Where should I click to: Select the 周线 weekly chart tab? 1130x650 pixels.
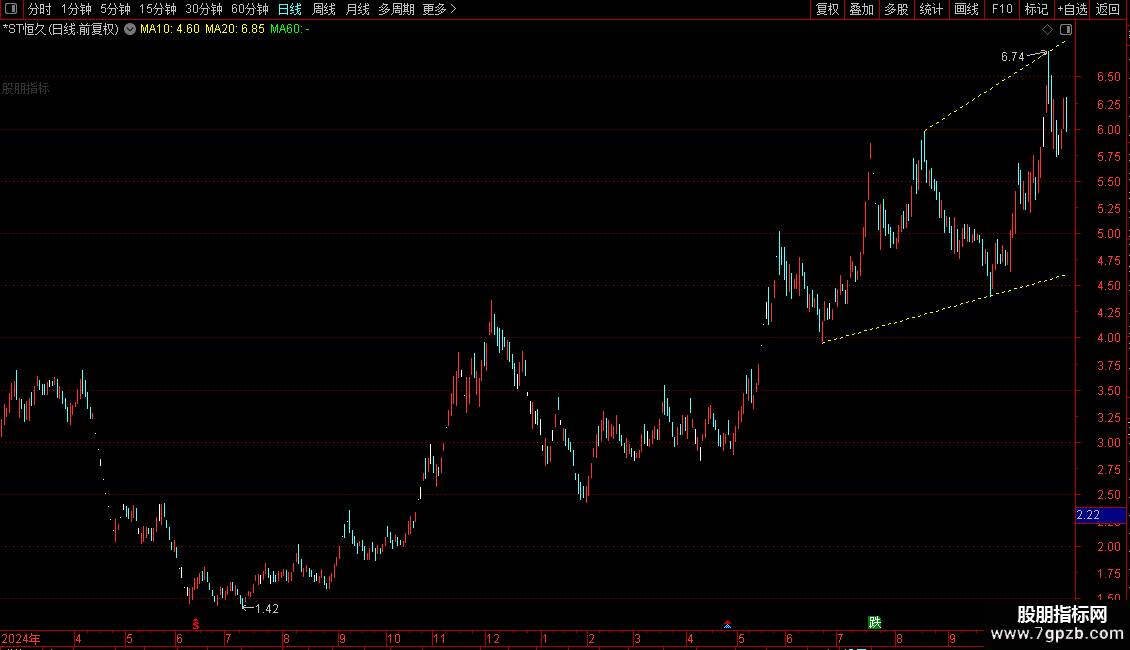pos(324,9)
